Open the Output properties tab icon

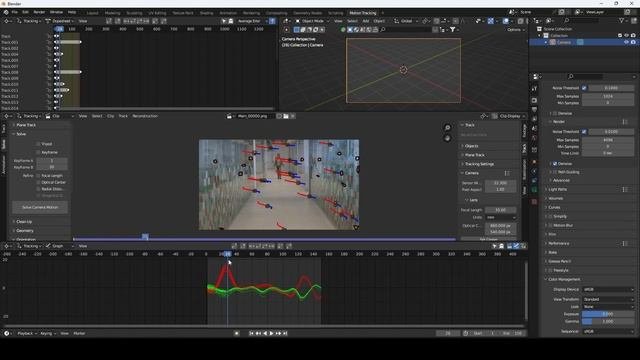[x=534, y=110]
